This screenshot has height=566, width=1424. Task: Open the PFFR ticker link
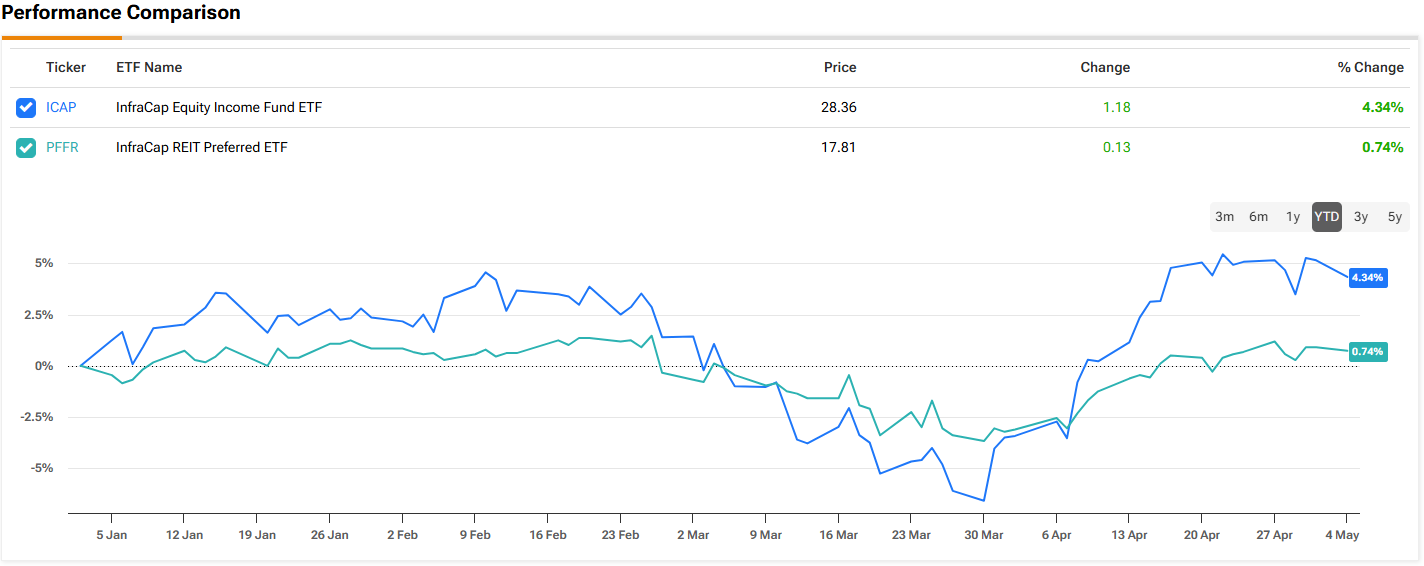[62, 147]
